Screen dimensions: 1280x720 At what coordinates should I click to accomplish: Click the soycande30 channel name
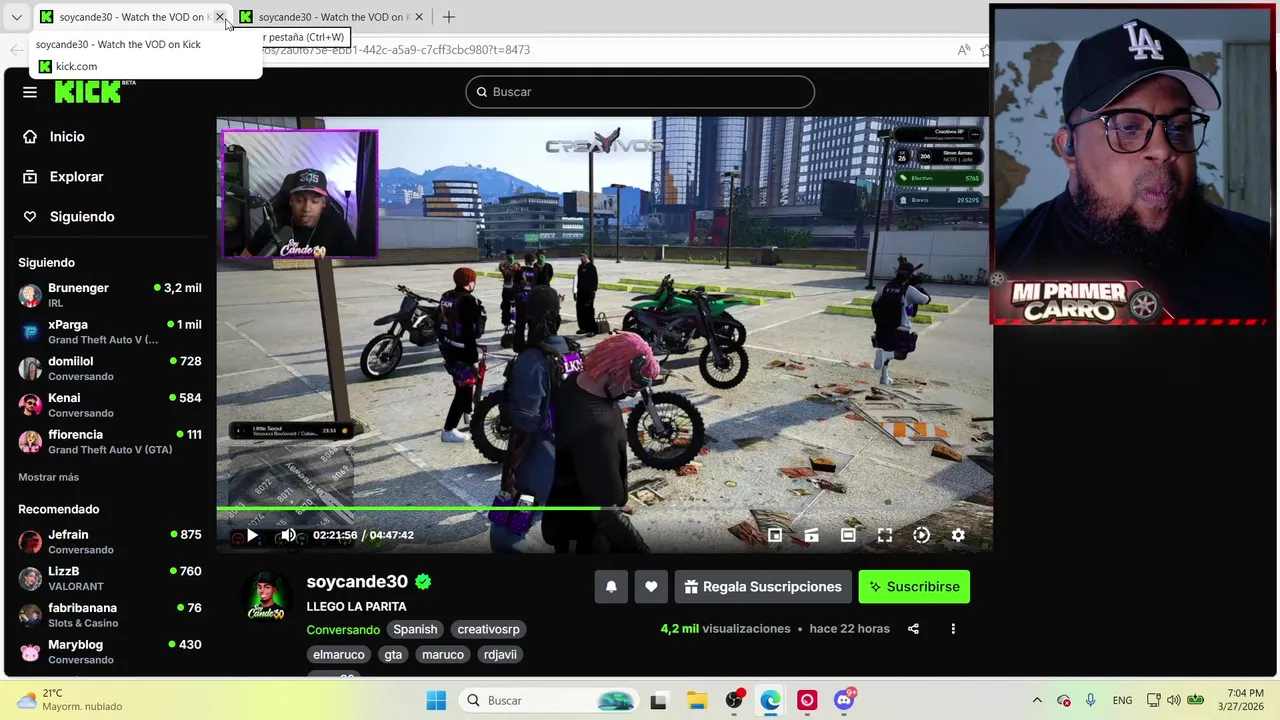tap(357, 582)
